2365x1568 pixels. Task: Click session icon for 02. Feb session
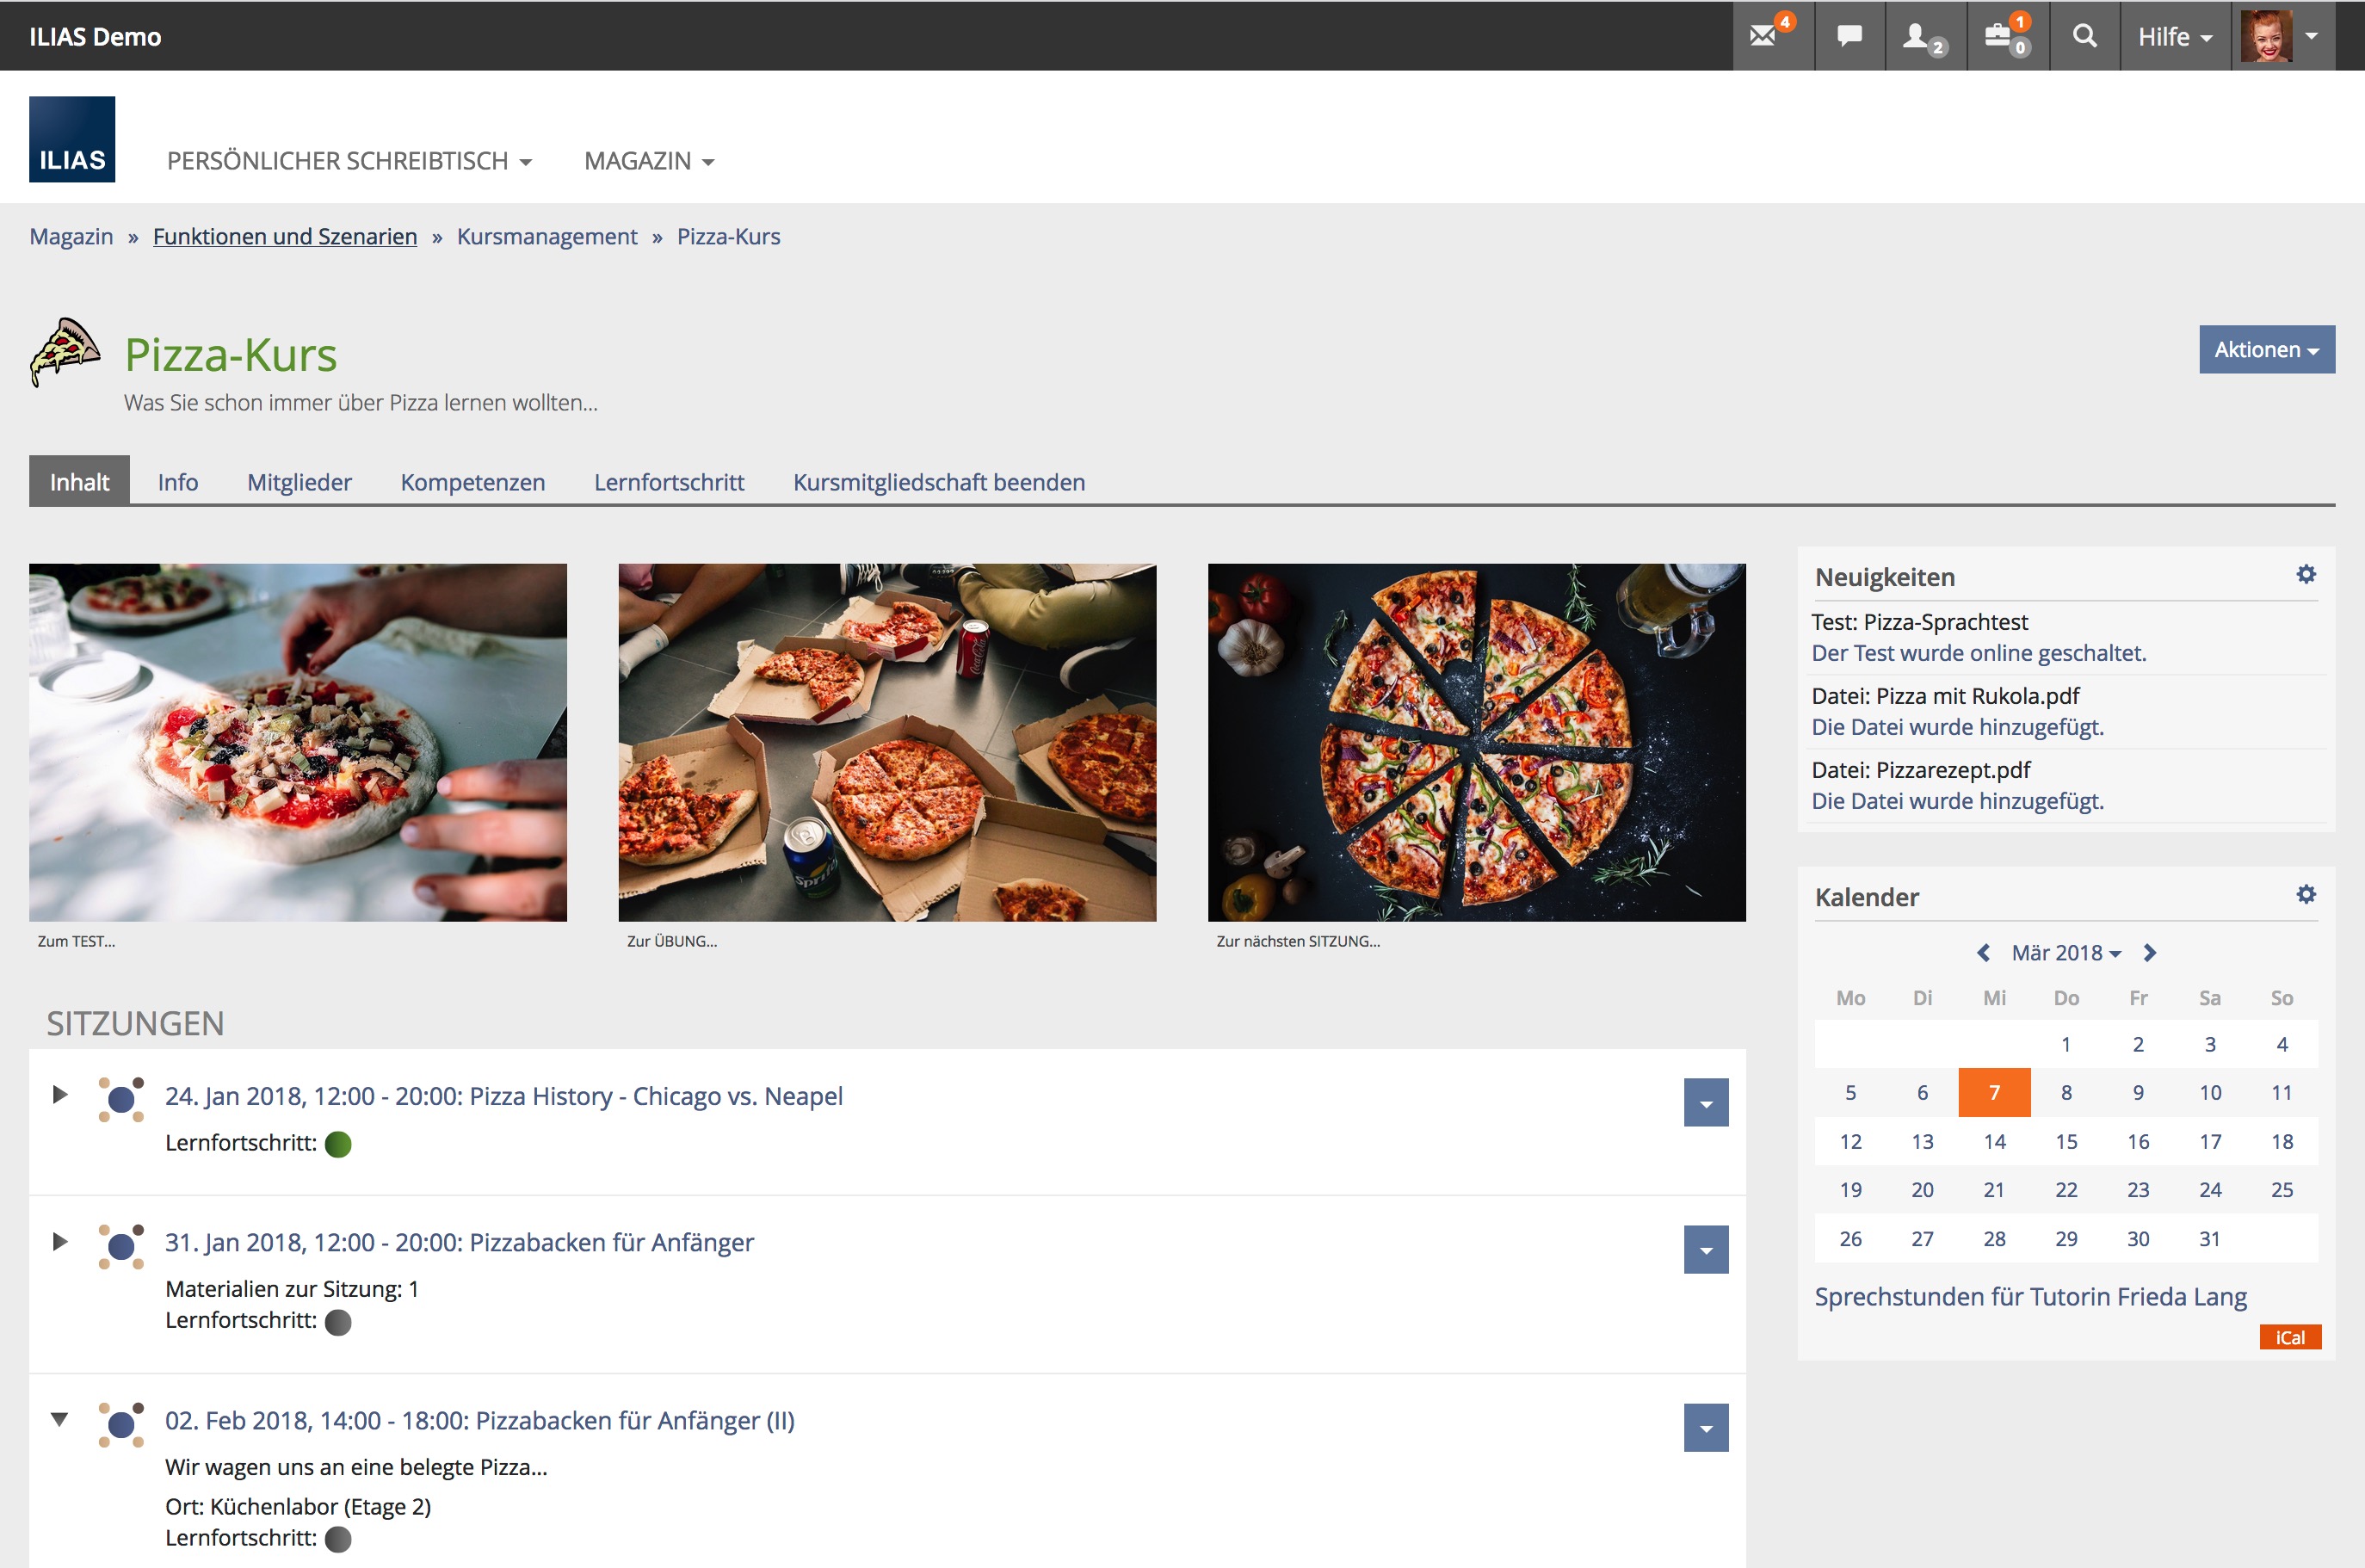tap(121, 1424)
